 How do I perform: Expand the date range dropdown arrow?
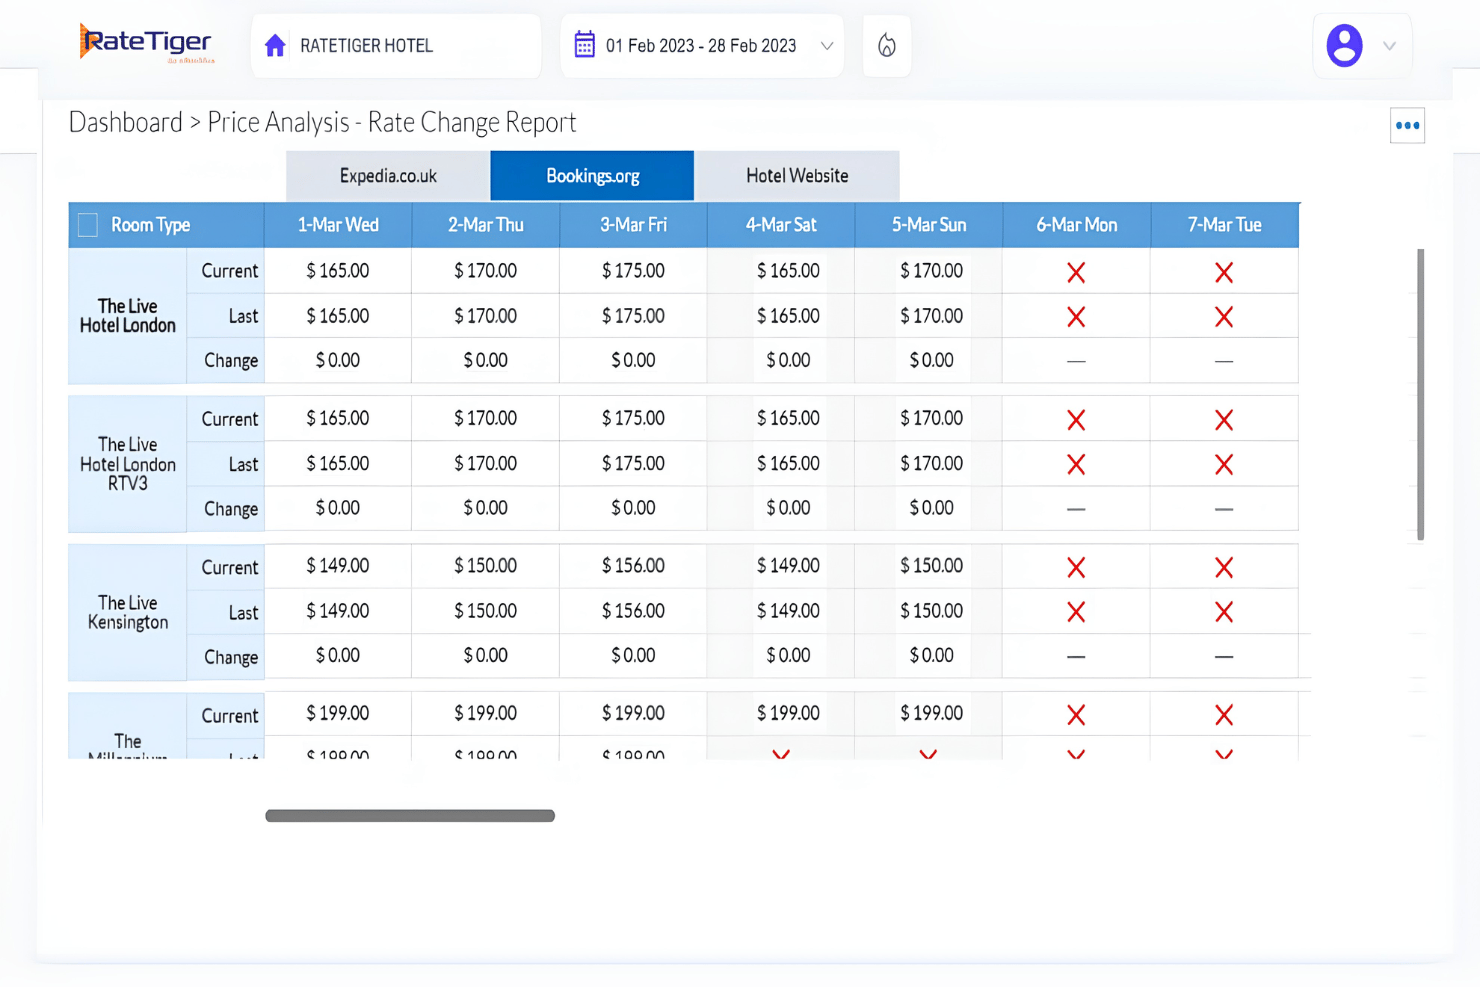[827, 46]
